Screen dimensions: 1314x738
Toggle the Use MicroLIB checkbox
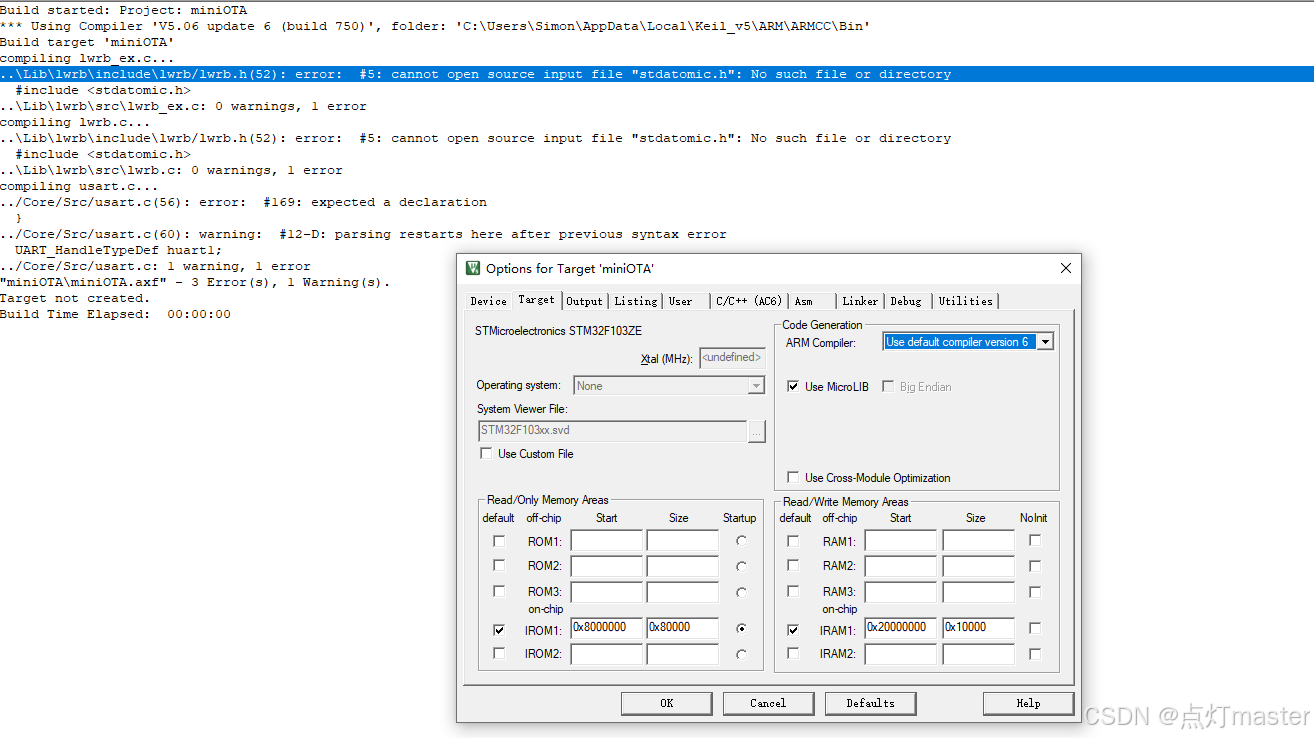[793, 387]
